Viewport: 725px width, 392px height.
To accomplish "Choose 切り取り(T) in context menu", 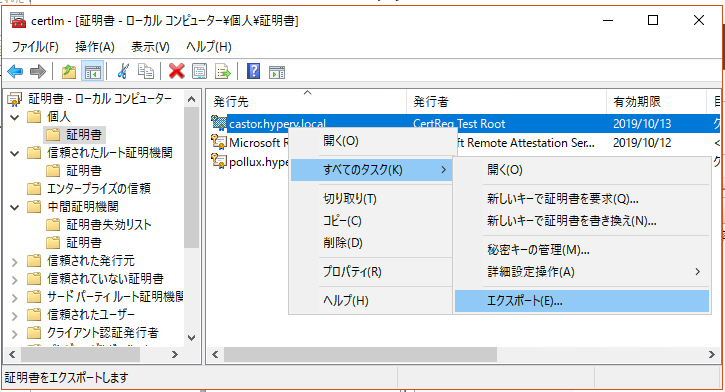I will tap(371, 199).
